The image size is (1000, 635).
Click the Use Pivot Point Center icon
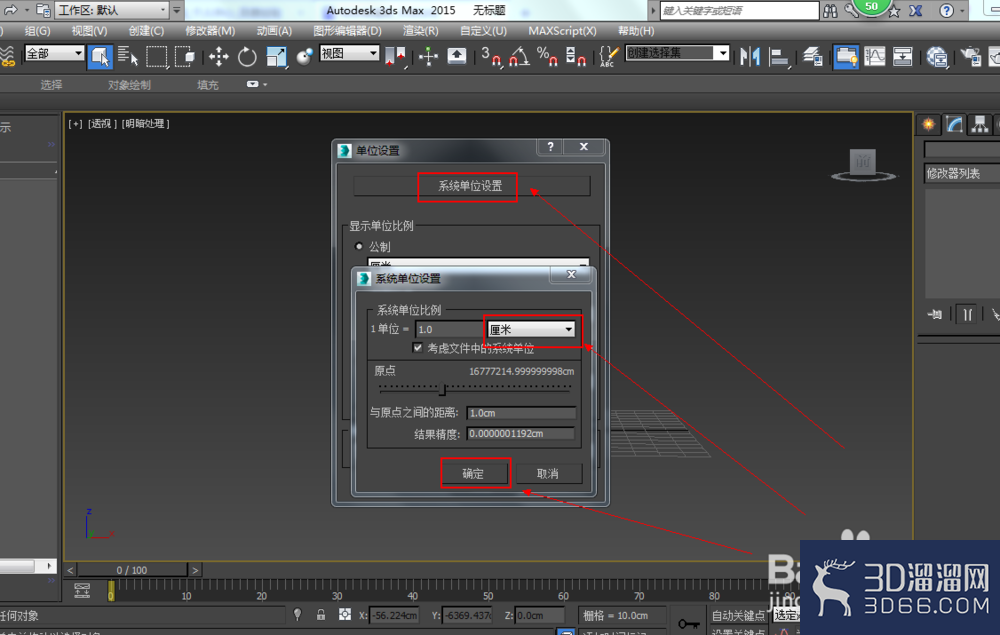(x=395, y=57)
